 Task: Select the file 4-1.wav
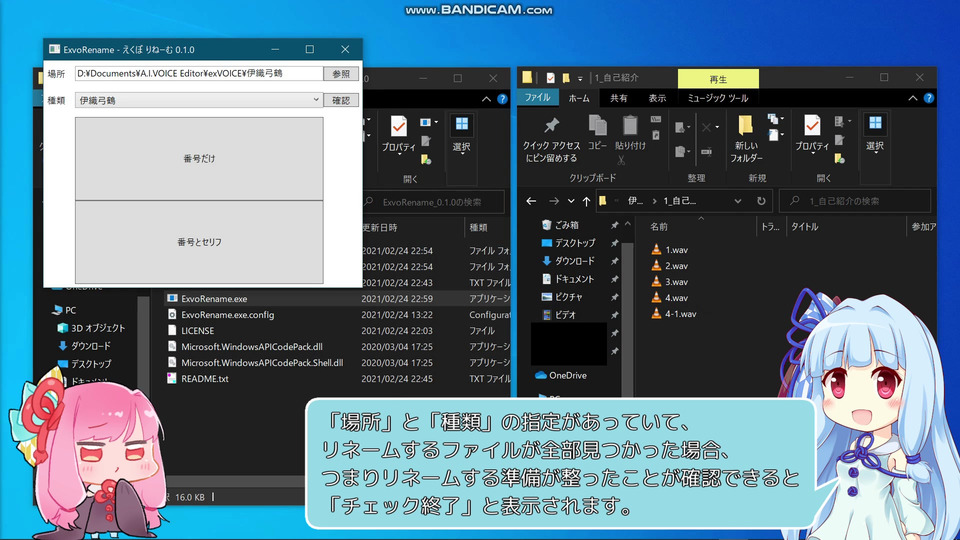tap(673, 313)
